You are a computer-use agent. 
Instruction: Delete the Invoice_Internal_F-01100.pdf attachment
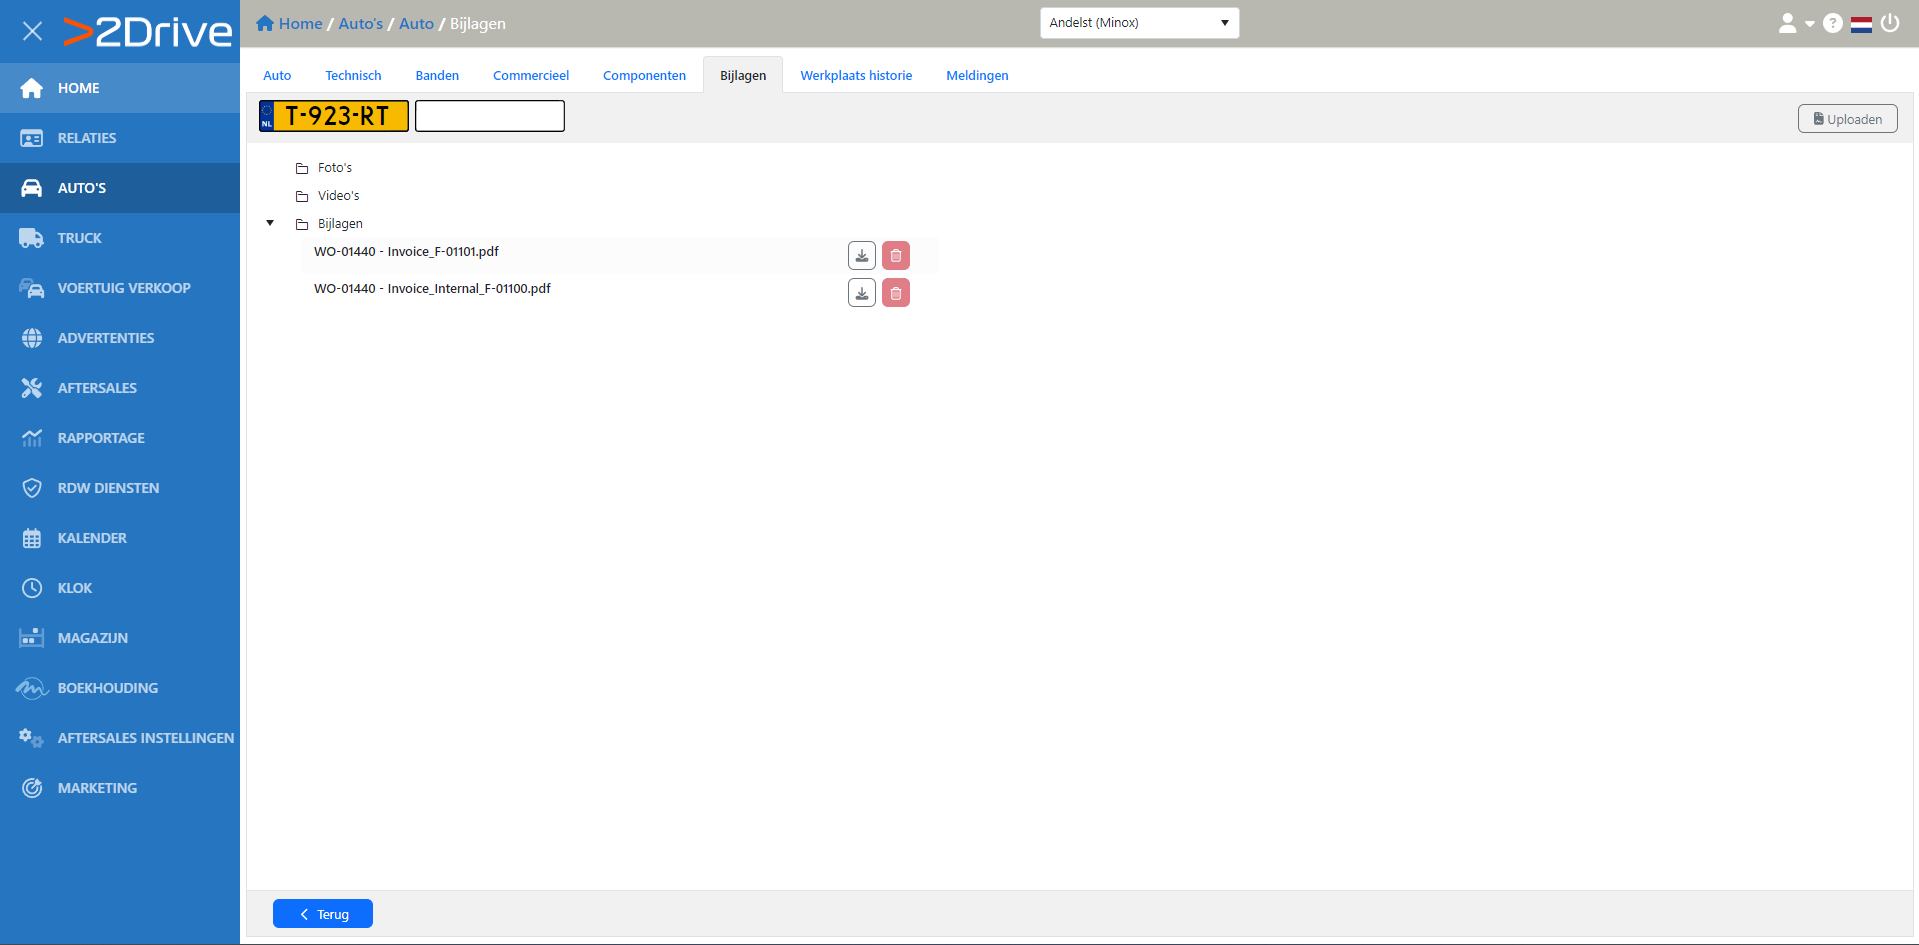pyautogui.click(x=895, y=293)
